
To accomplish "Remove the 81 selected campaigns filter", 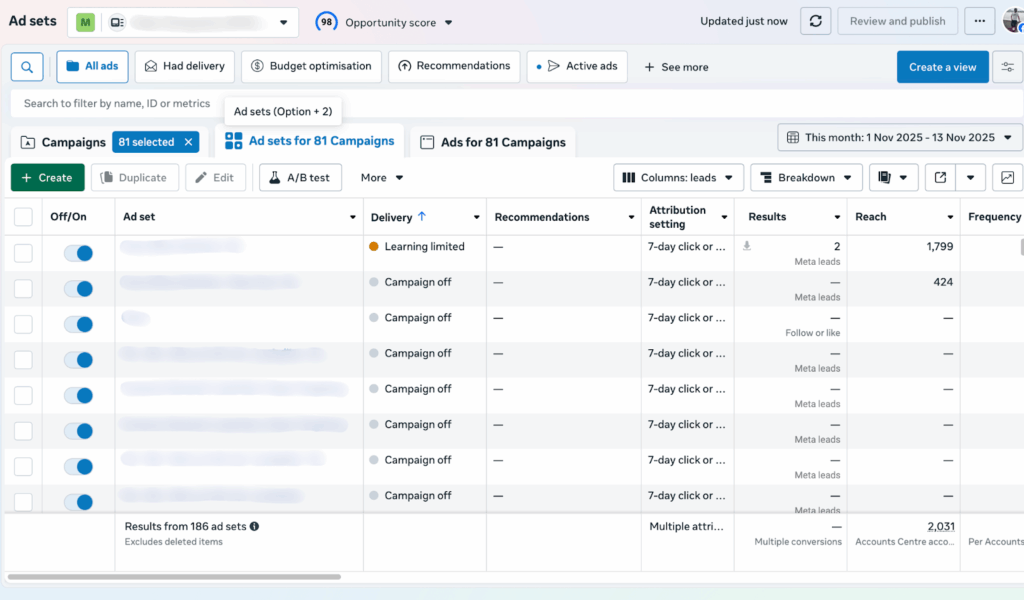I will pyautogui.click(x=188, y=142).
